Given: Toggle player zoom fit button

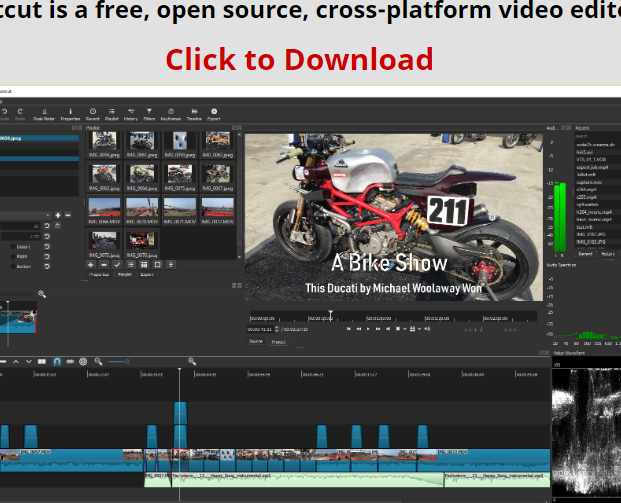Looking at the screenshot, I should 398,329.
